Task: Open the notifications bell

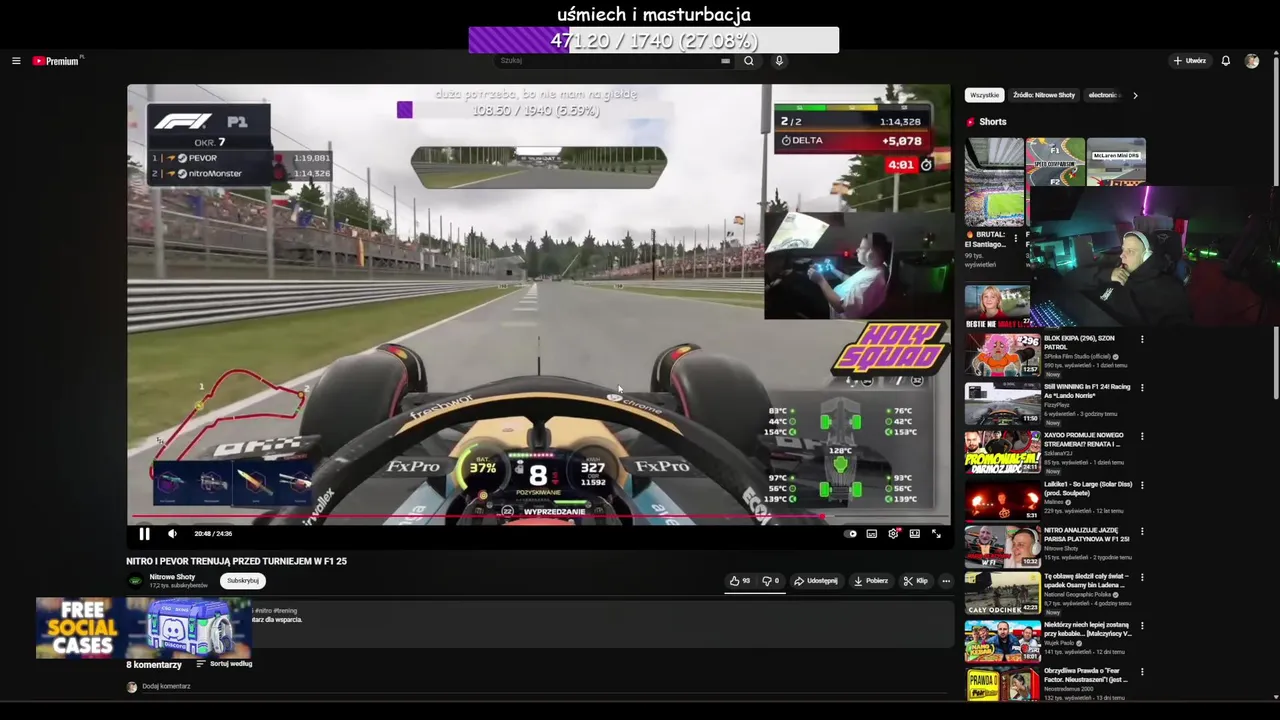Action: tap(1225, 61)
